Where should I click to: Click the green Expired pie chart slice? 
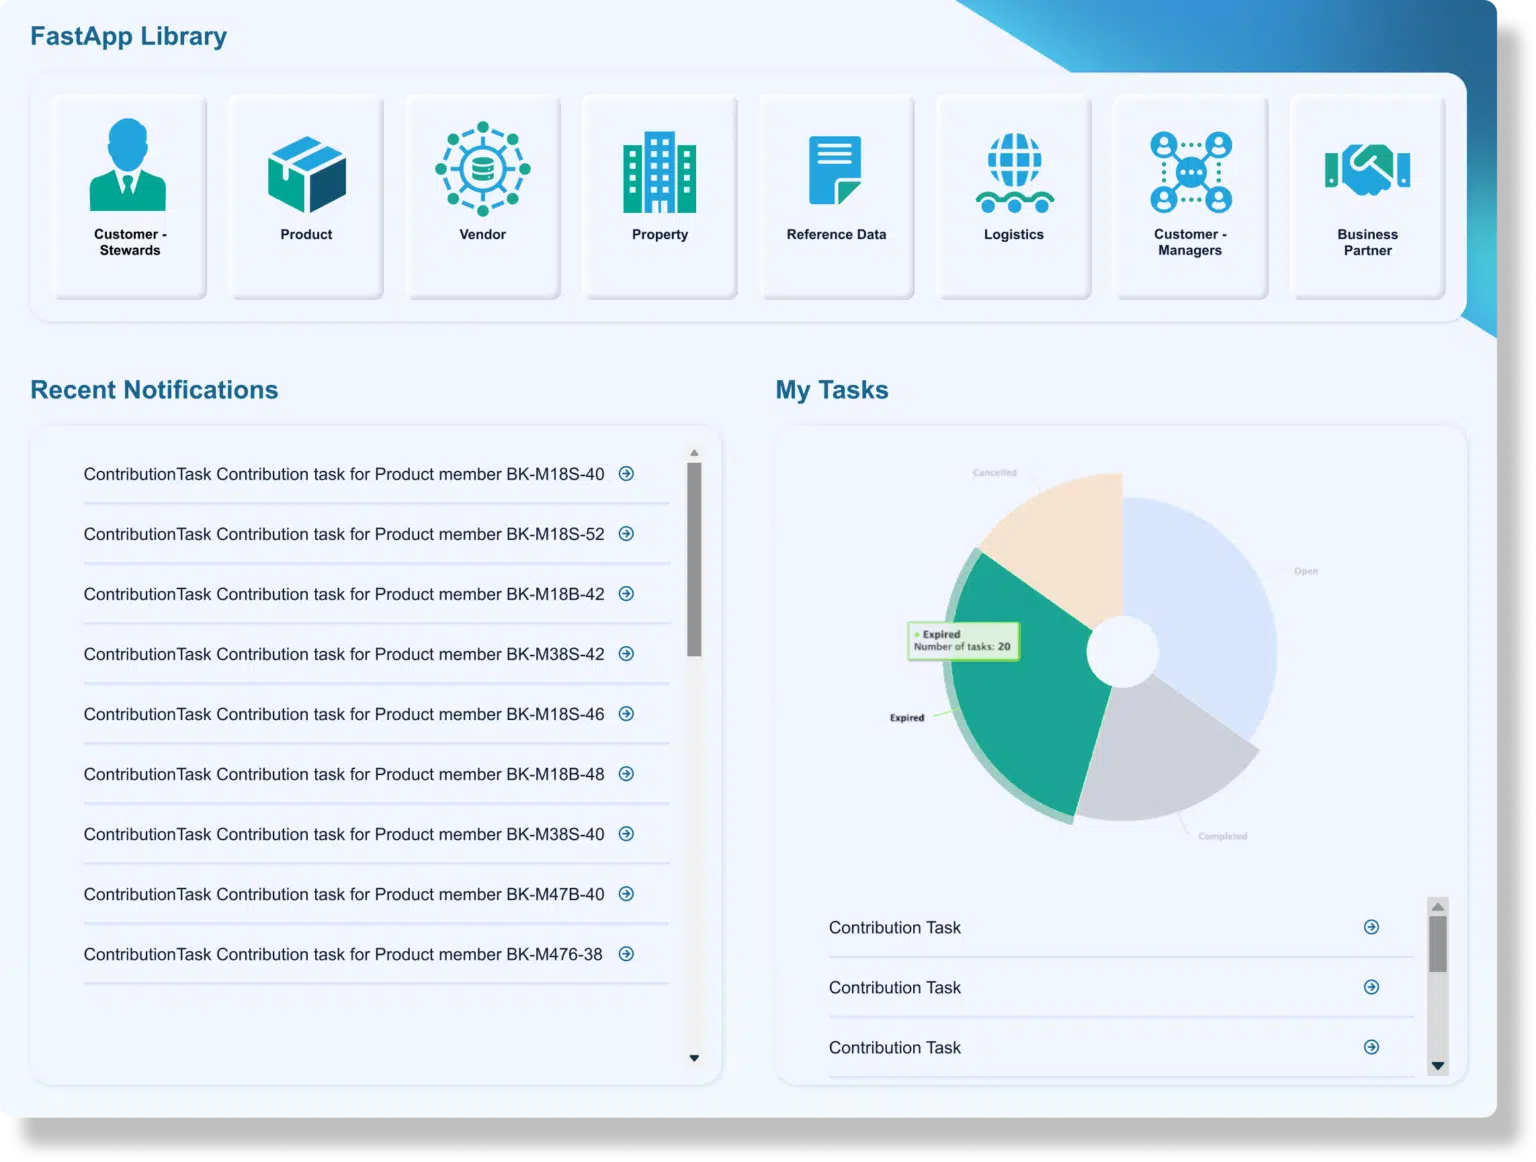(x=1020, y=700)
